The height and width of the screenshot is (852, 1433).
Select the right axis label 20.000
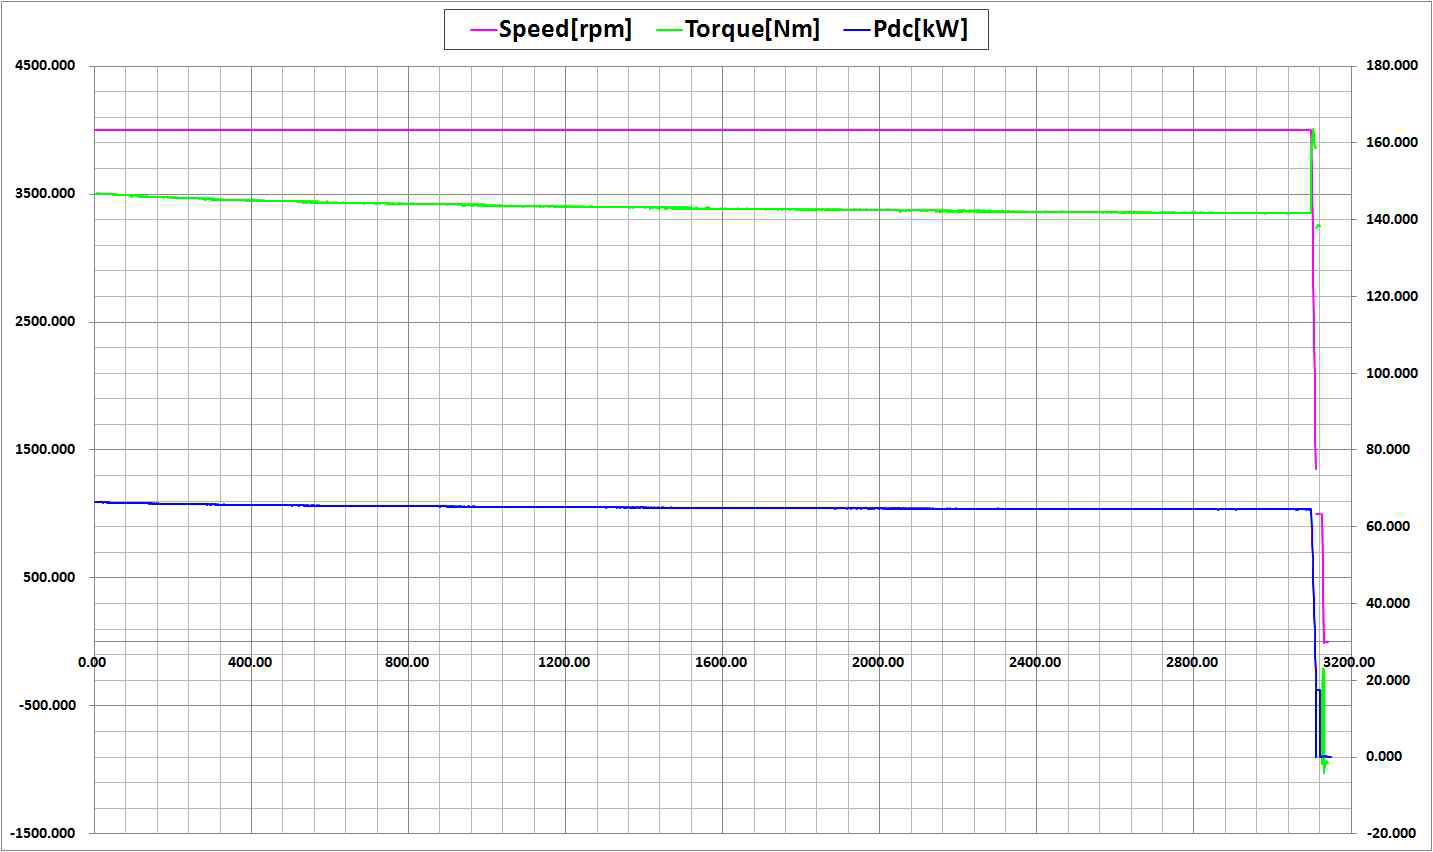pyautogui.click(x=1388, y=681)
